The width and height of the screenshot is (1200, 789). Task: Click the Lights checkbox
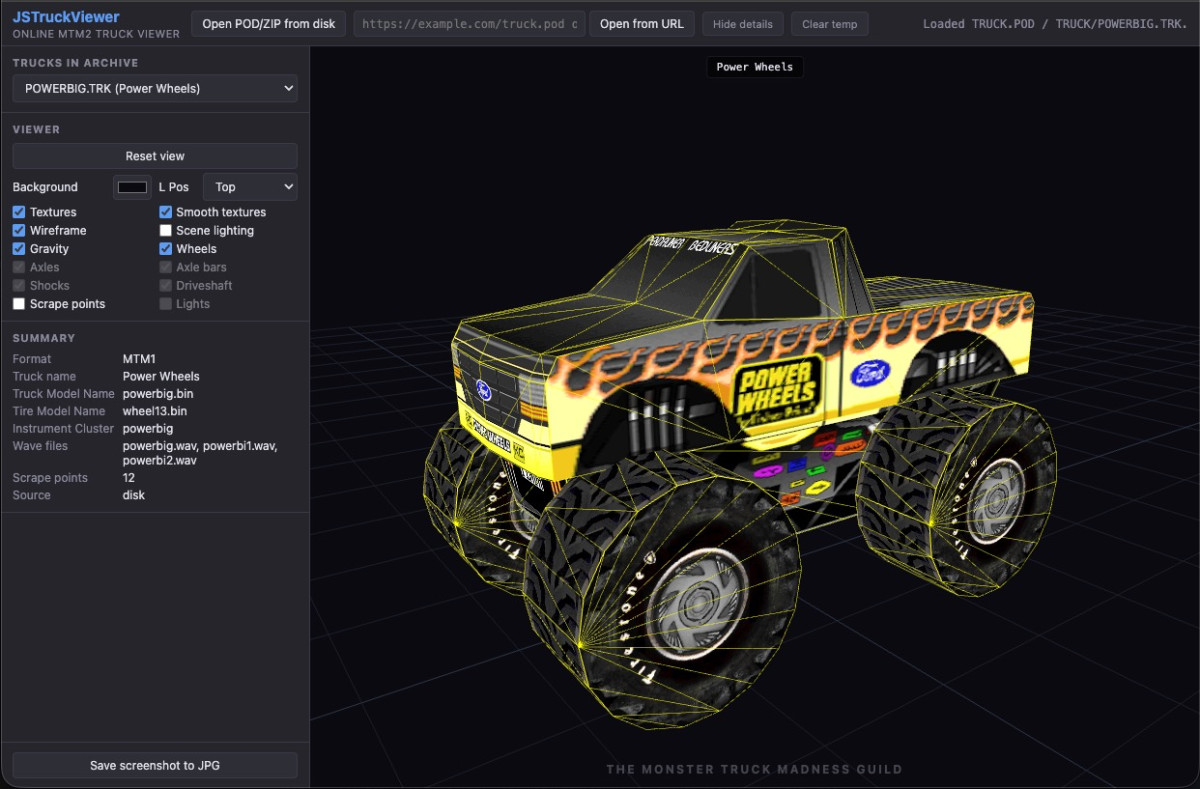pos(166,303)
